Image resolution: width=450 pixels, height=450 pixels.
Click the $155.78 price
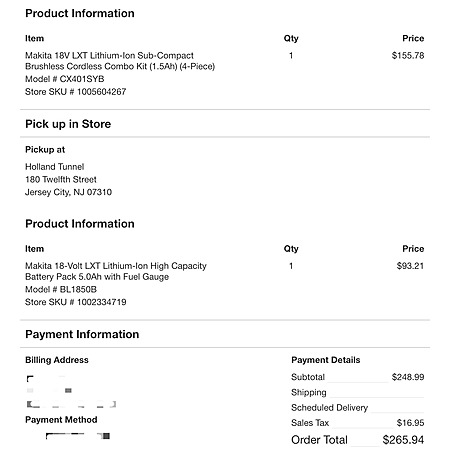click(408, 55)
